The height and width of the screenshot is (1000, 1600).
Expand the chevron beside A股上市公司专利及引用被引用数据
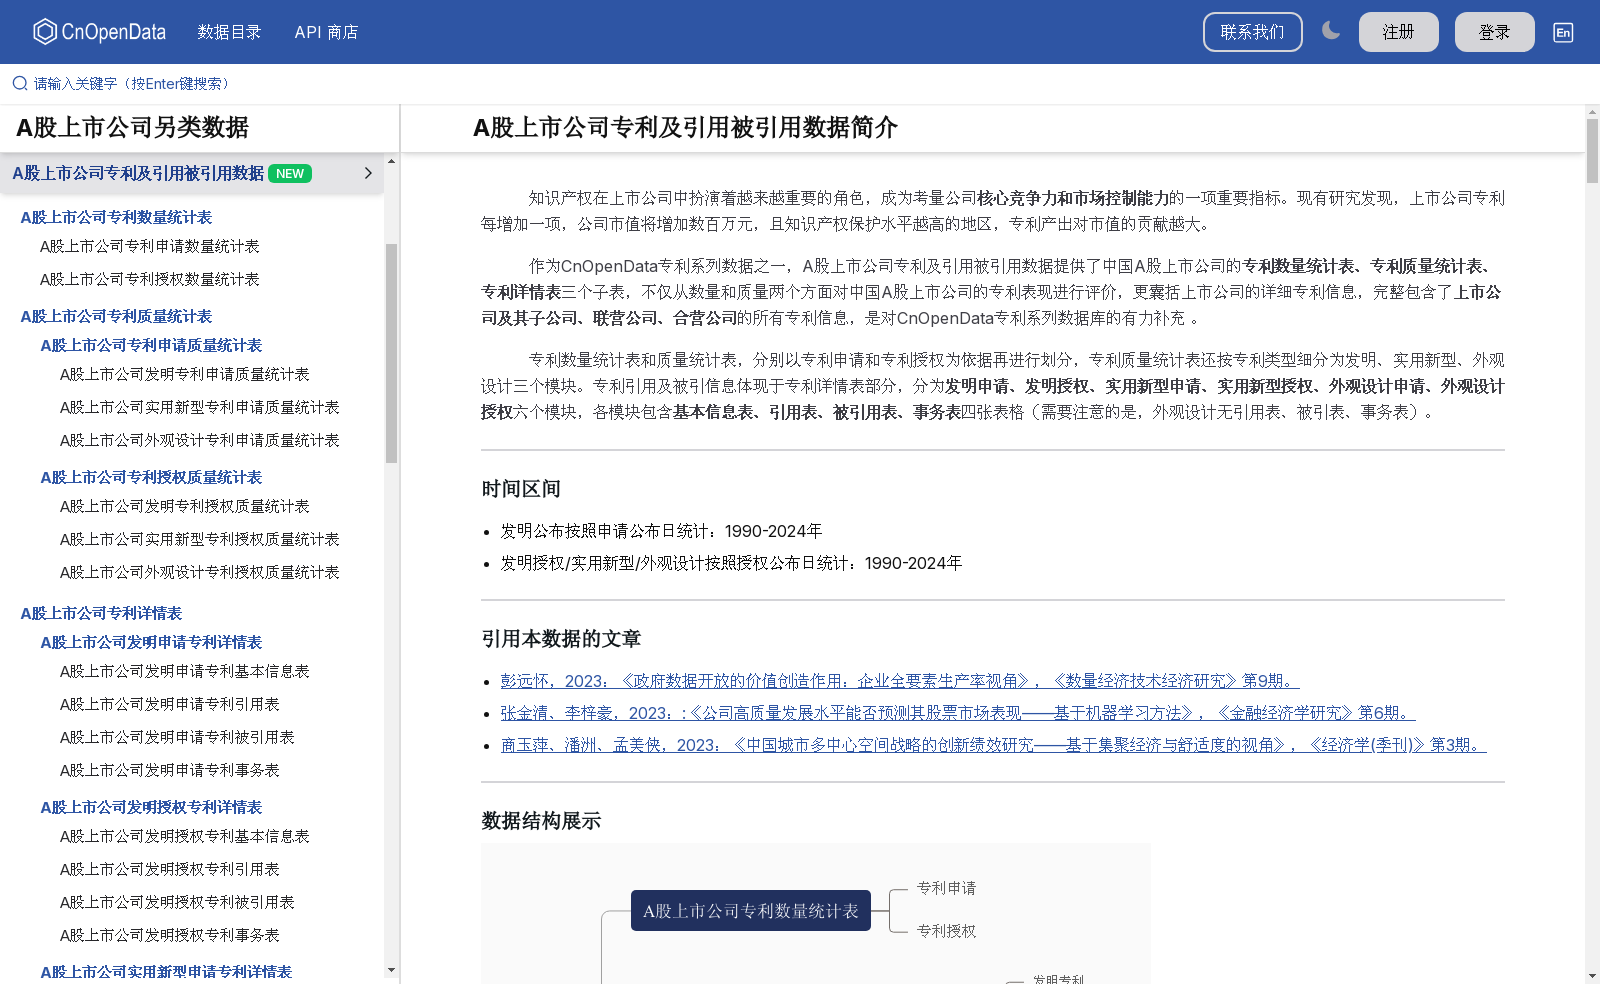pos(368,173)
